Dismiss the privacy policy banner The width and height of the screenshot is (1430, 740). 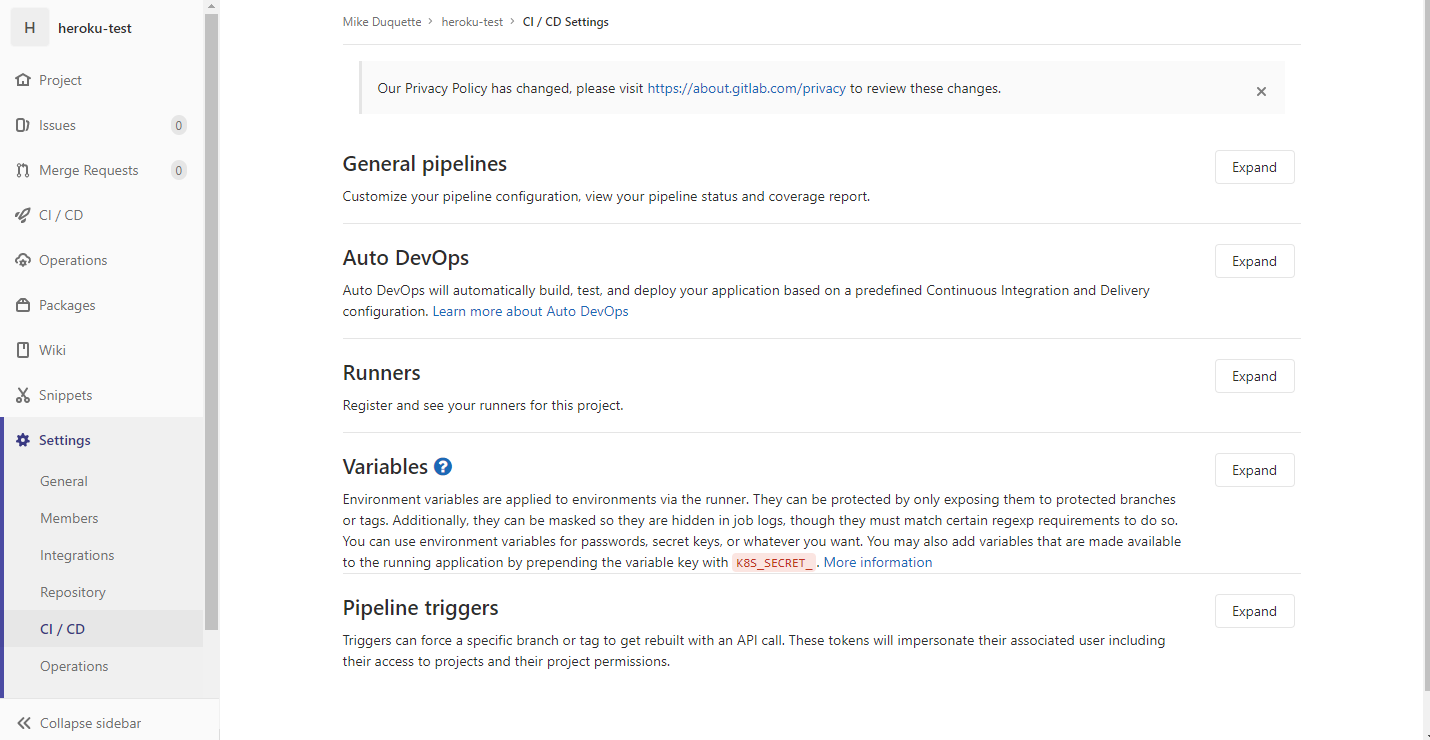pos(1261,91)
